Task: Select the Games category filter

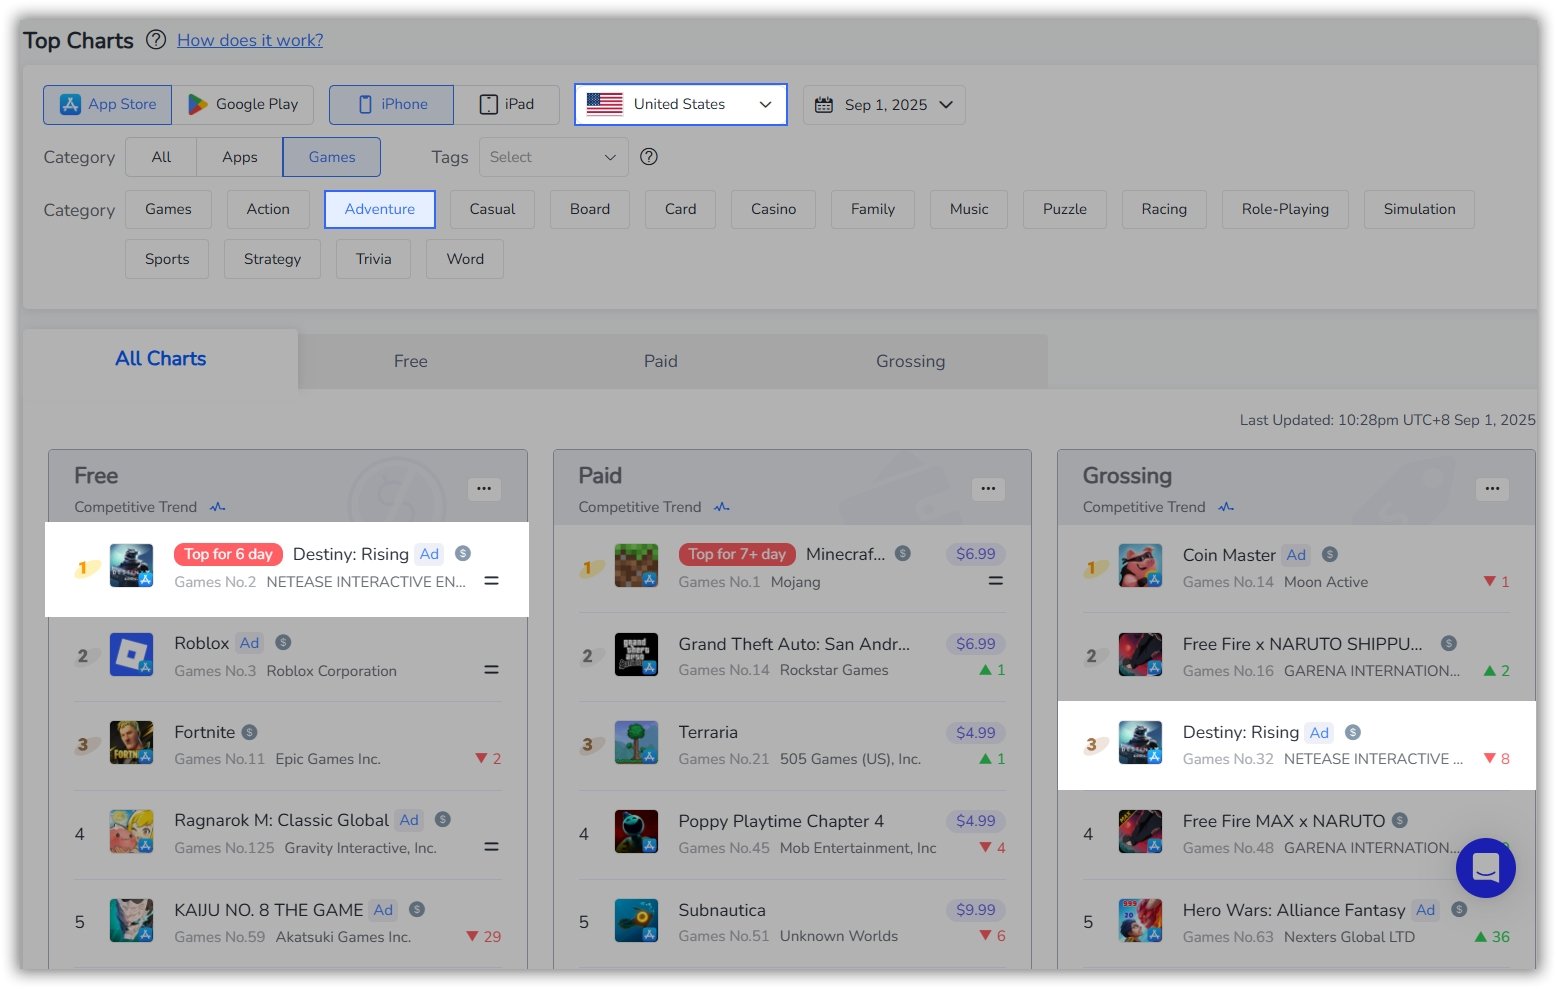Action: pyautogui.click(x=332, y=157)
